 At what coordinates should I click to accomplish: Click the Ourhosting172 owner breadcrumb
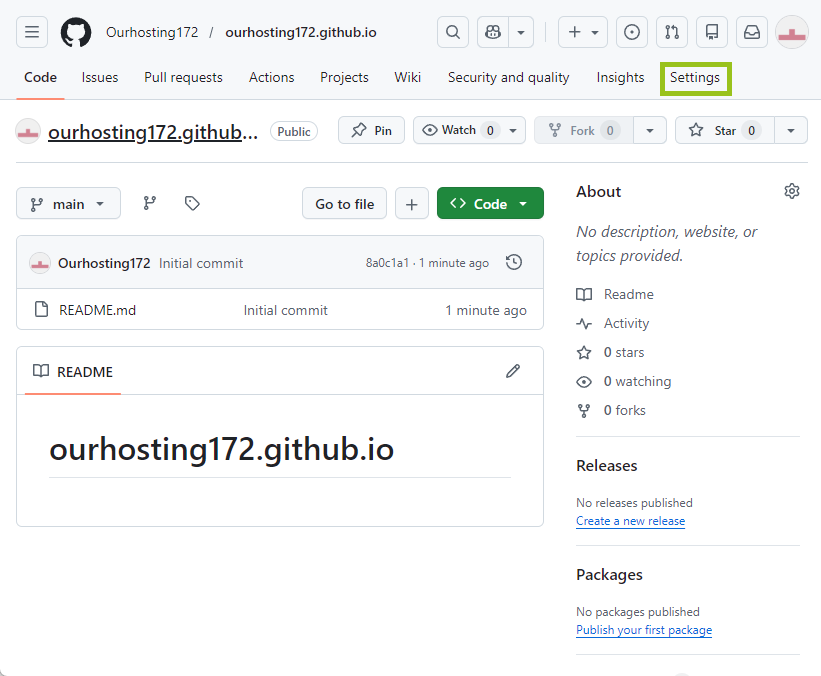152,32
